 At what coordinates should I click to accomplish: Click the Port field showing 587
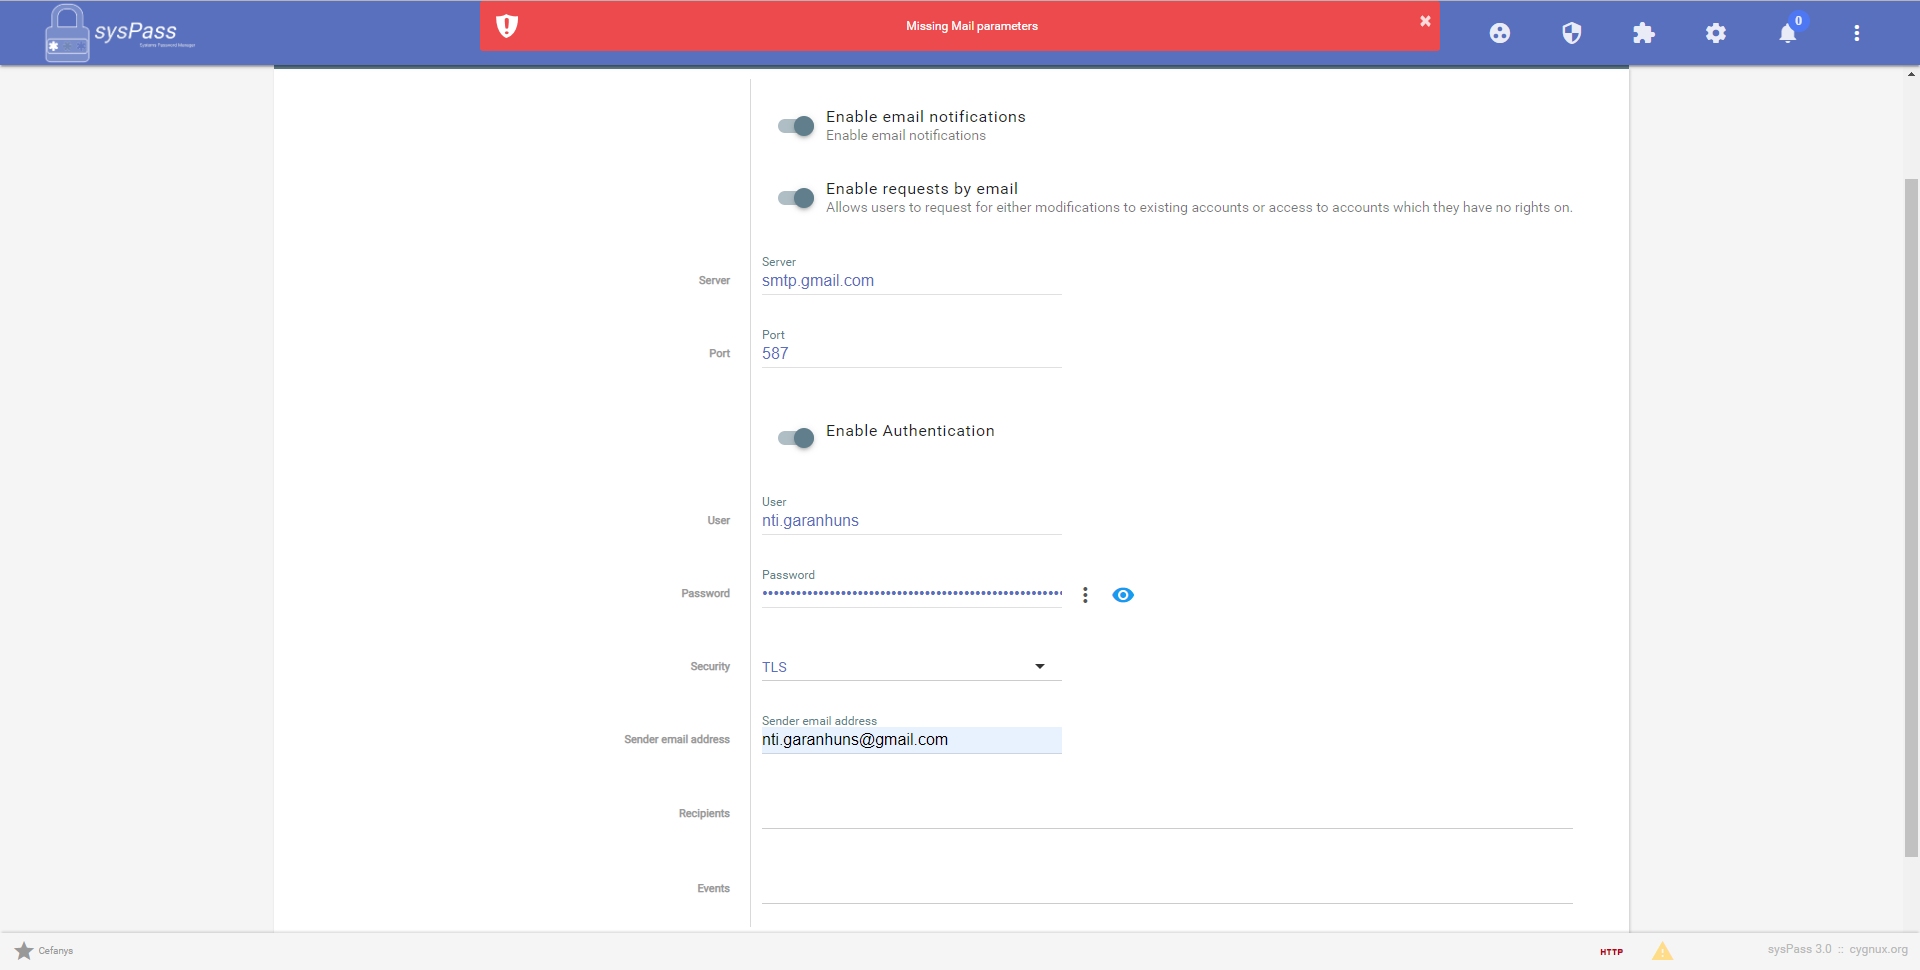[911, 354]
